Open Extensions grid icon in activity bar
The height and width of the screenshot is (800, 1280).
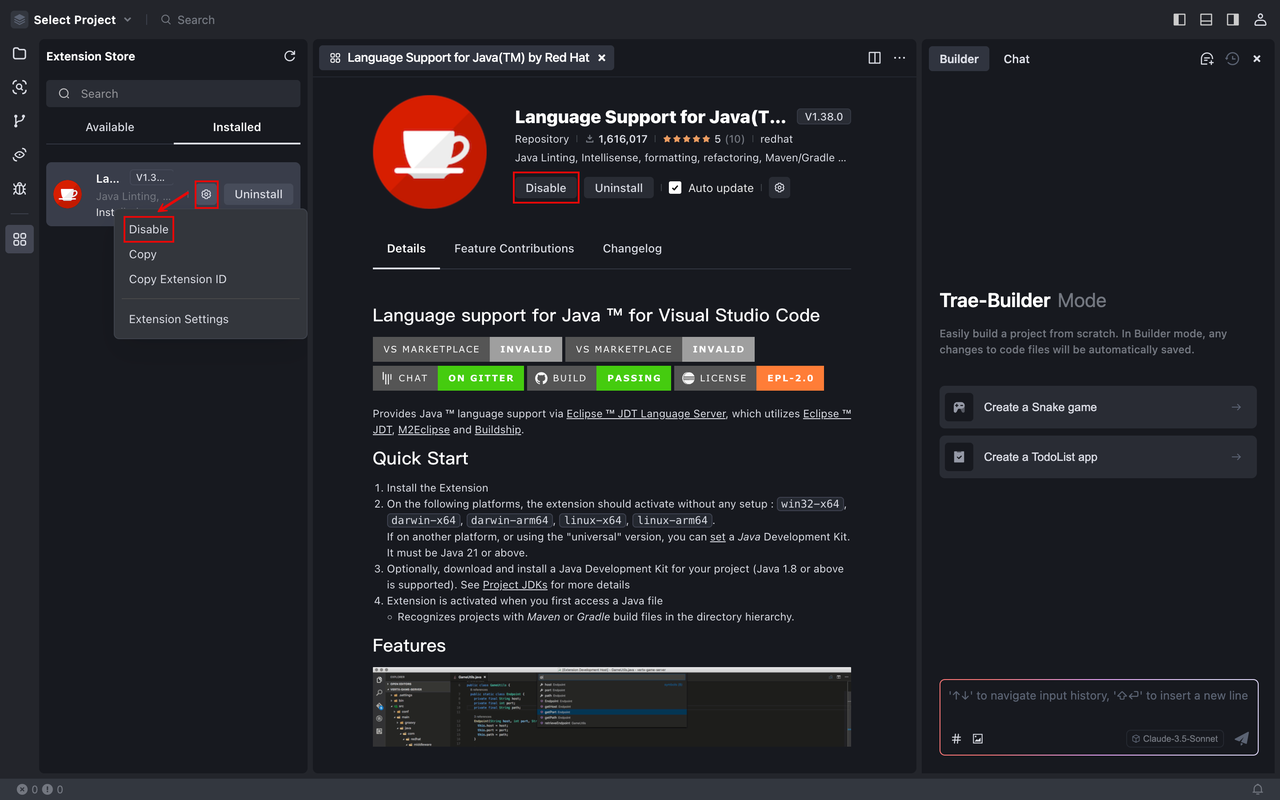(x=19, y=239)
